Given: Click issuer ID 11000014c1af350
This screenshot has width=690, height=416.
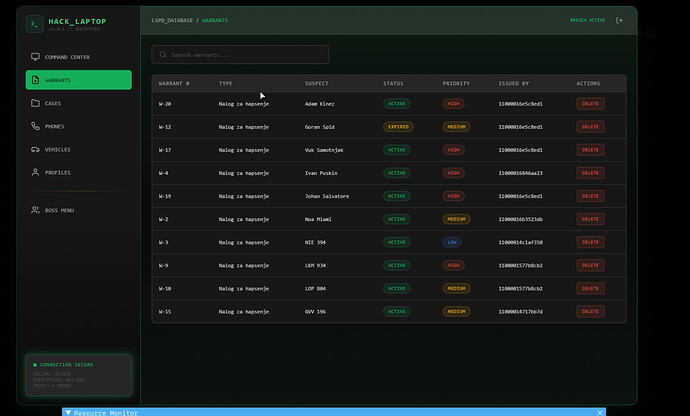Looking at the screenshot, I should [521, 242].
